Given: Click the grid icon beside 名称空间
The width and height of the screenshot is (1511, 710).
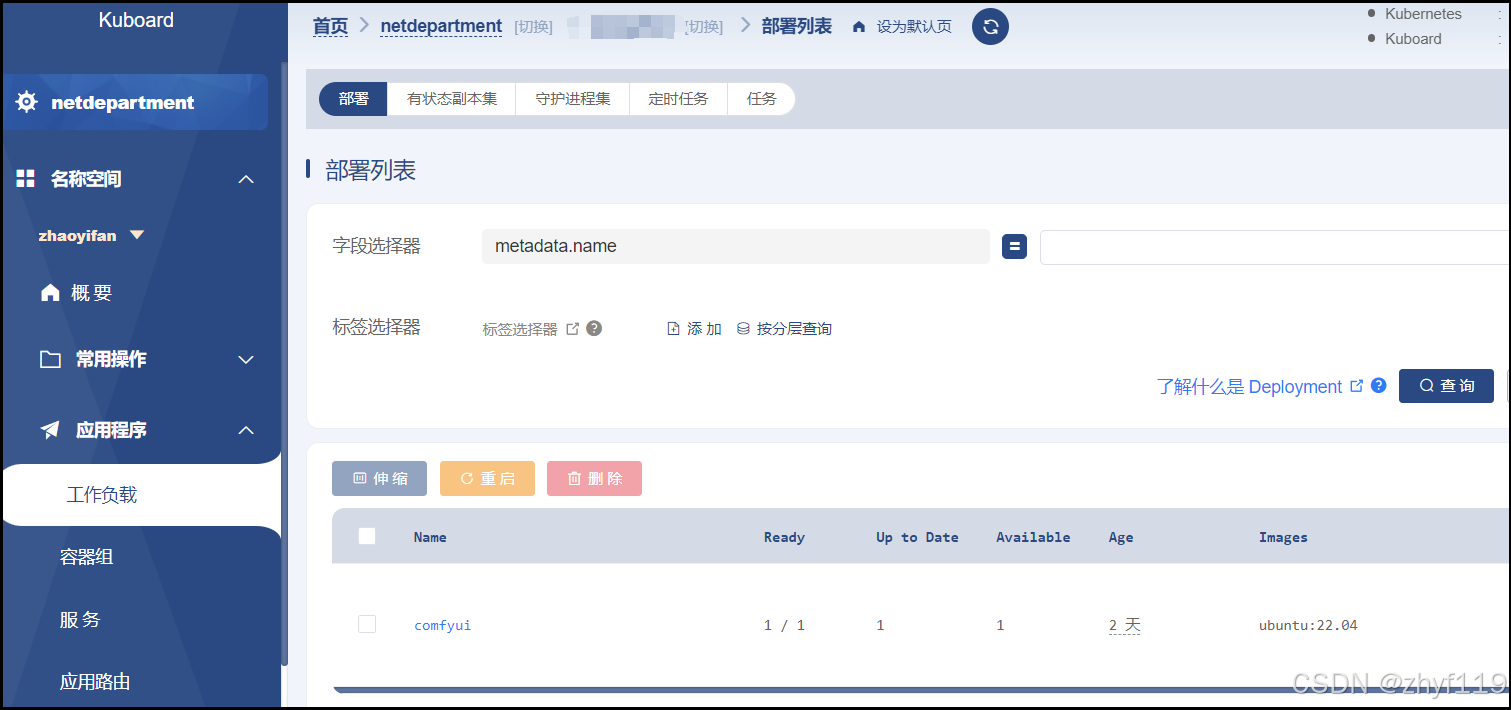Looking at the screenshot, I should (26, 179).
